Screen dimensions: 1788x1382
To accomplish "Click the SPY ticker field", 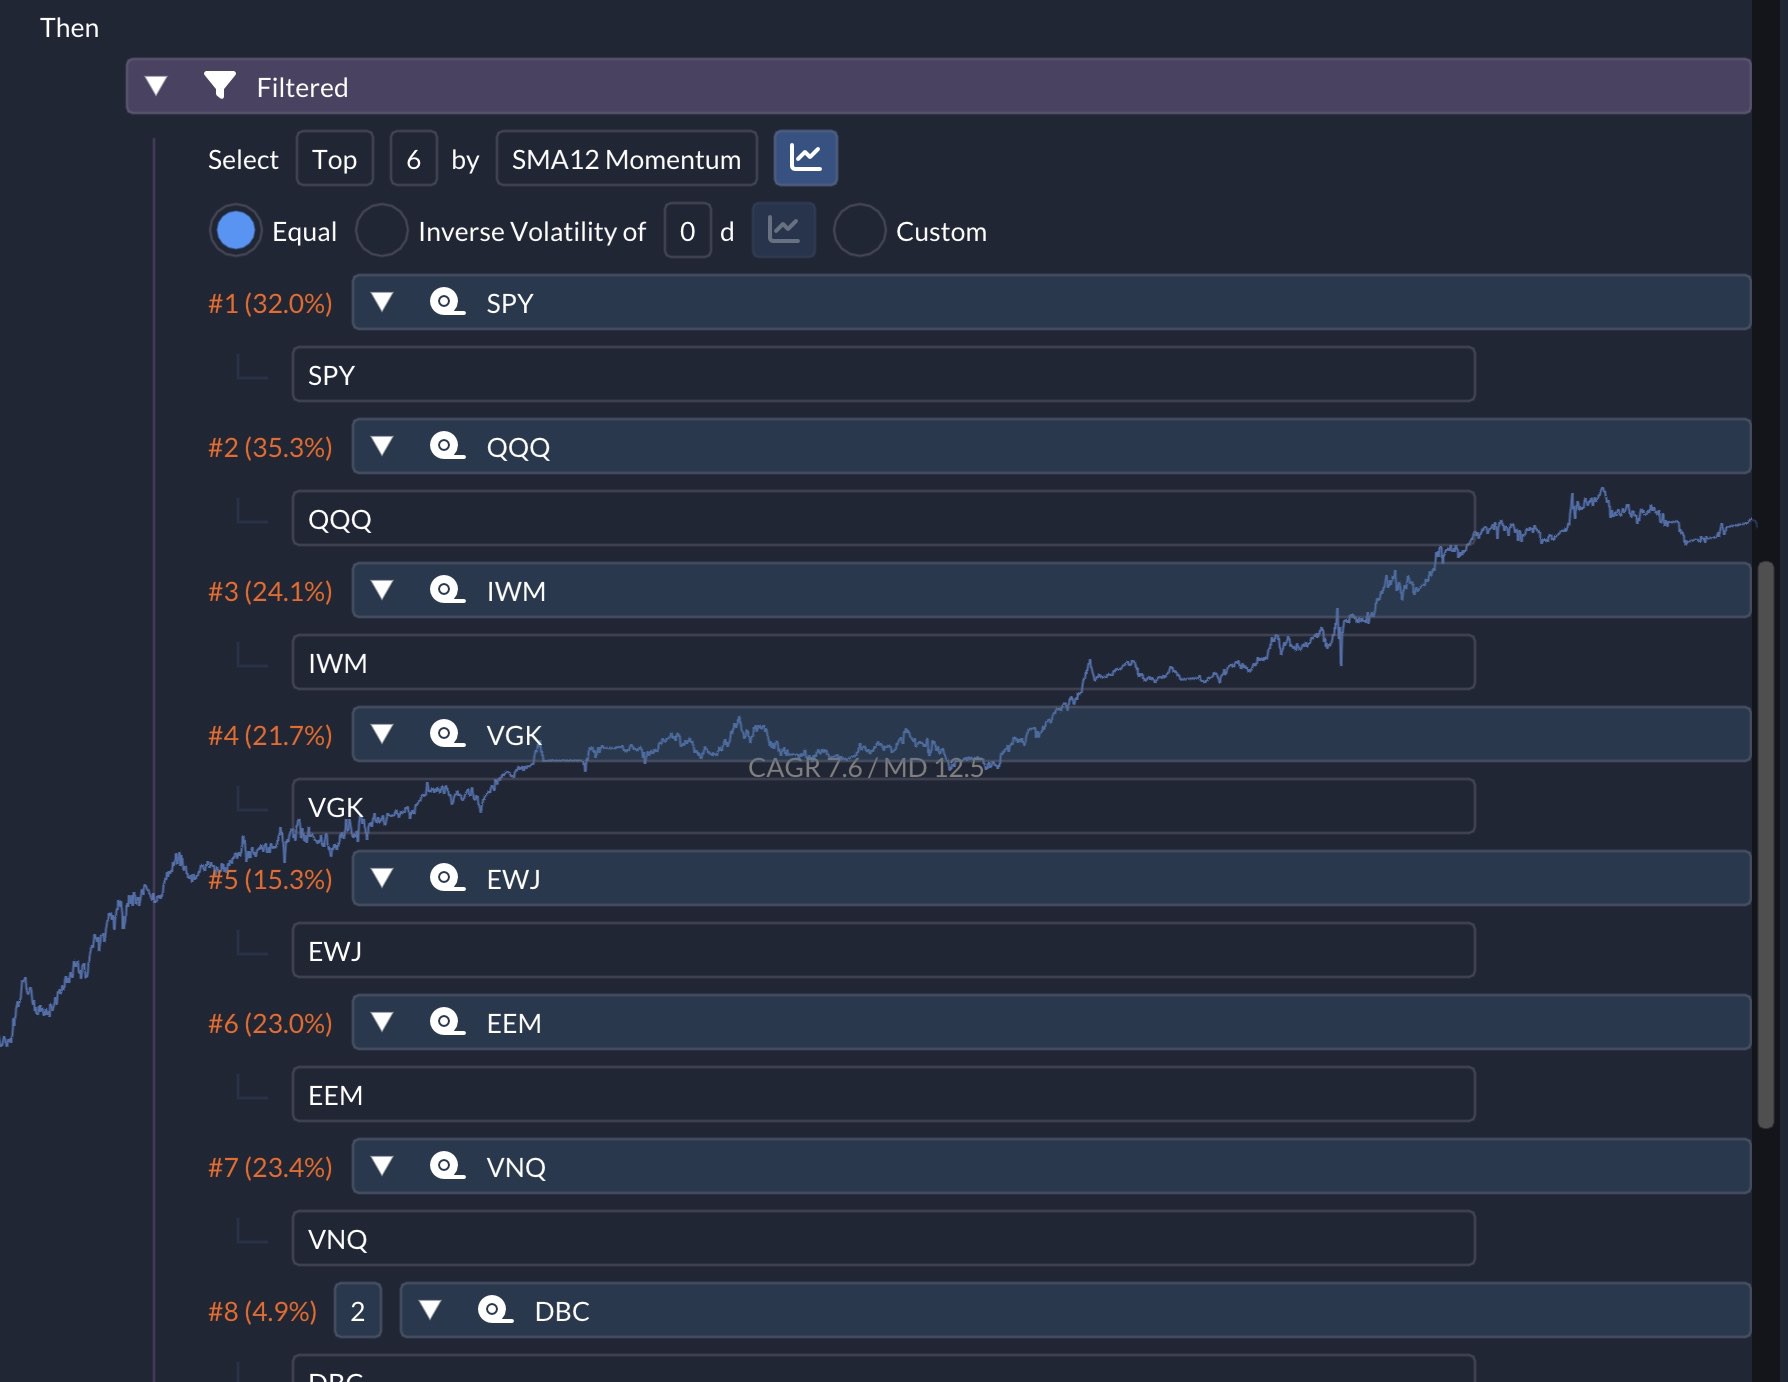I will click(884, 375).
